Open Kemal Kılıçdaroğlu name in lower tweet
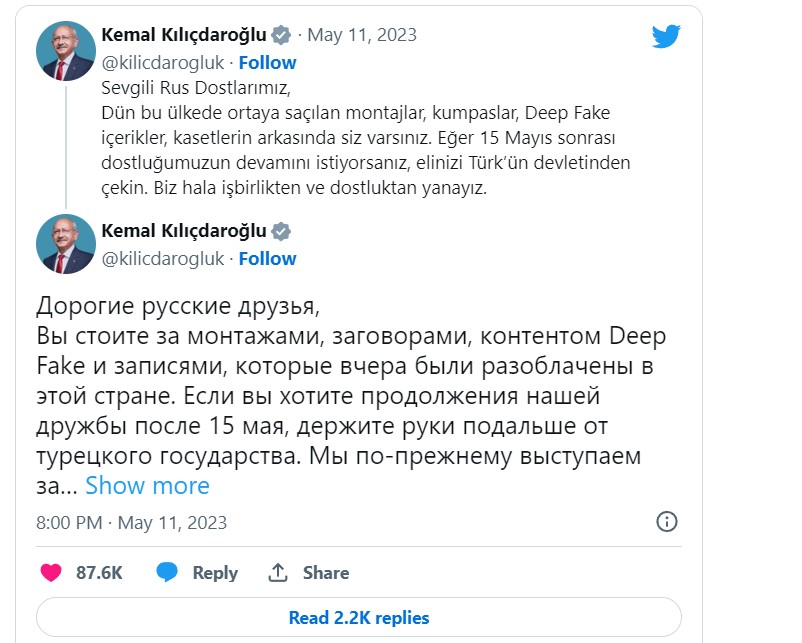Screen dimensions: 802x643 (185, 232)
